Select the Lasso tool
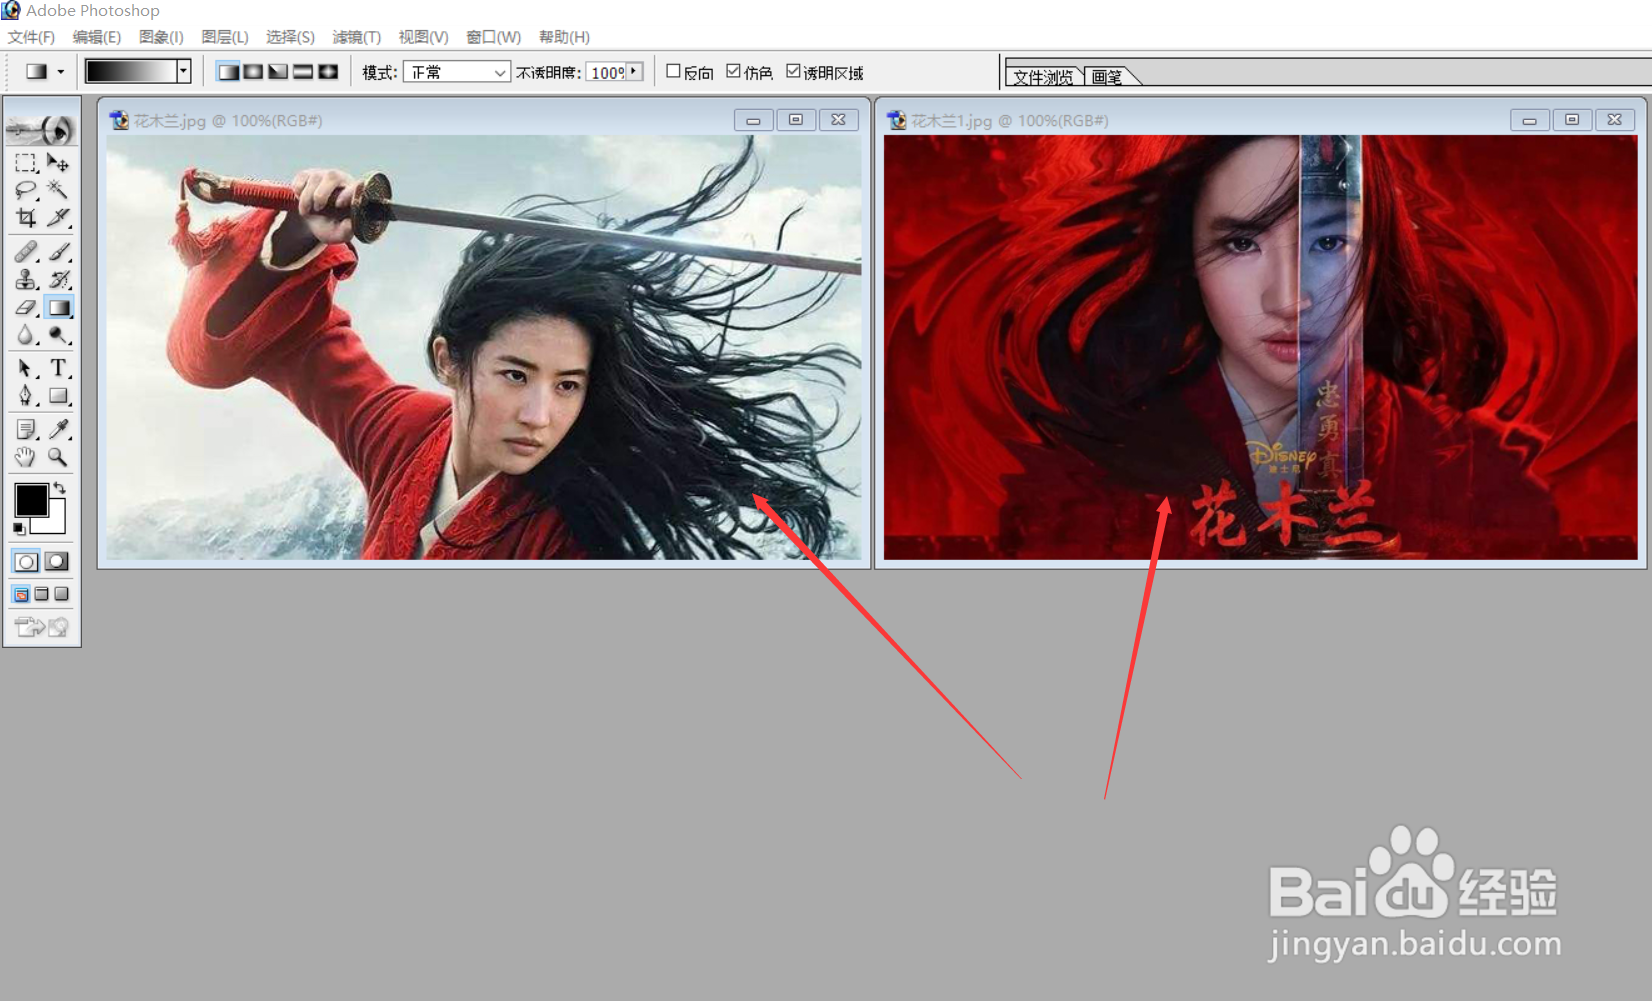 [x=26, y=190]
